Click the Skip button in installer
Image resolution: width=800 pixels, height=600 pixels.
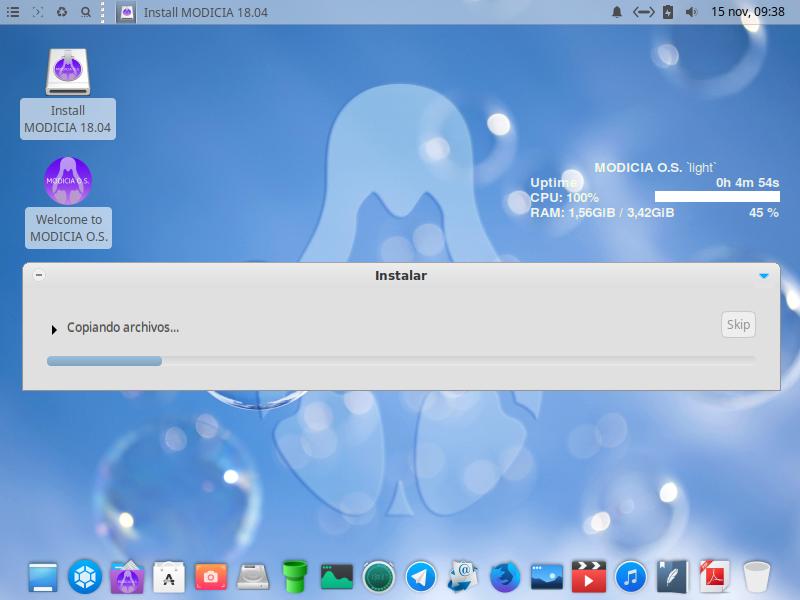(738, 324)
